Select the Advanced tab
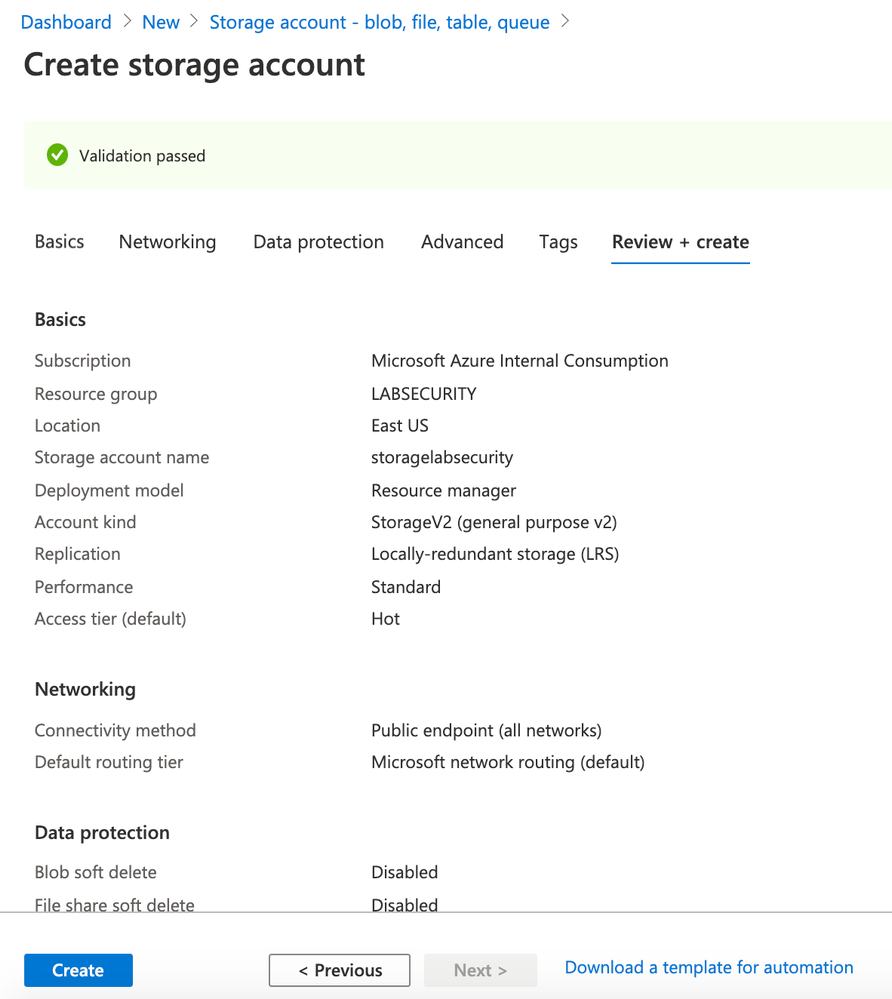Image resolution: width=892 pixels, height=999 pixels. 462,242
